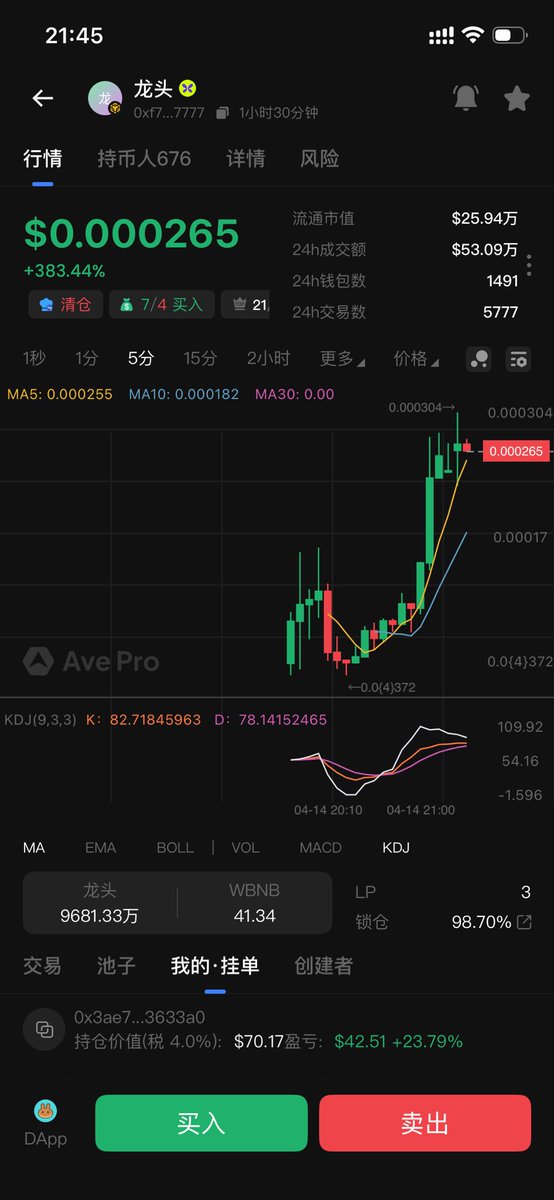The height and width of the screenshot is (1200, 554).
Task: Enable the EMA indicator
Action: tap(100, 847)
